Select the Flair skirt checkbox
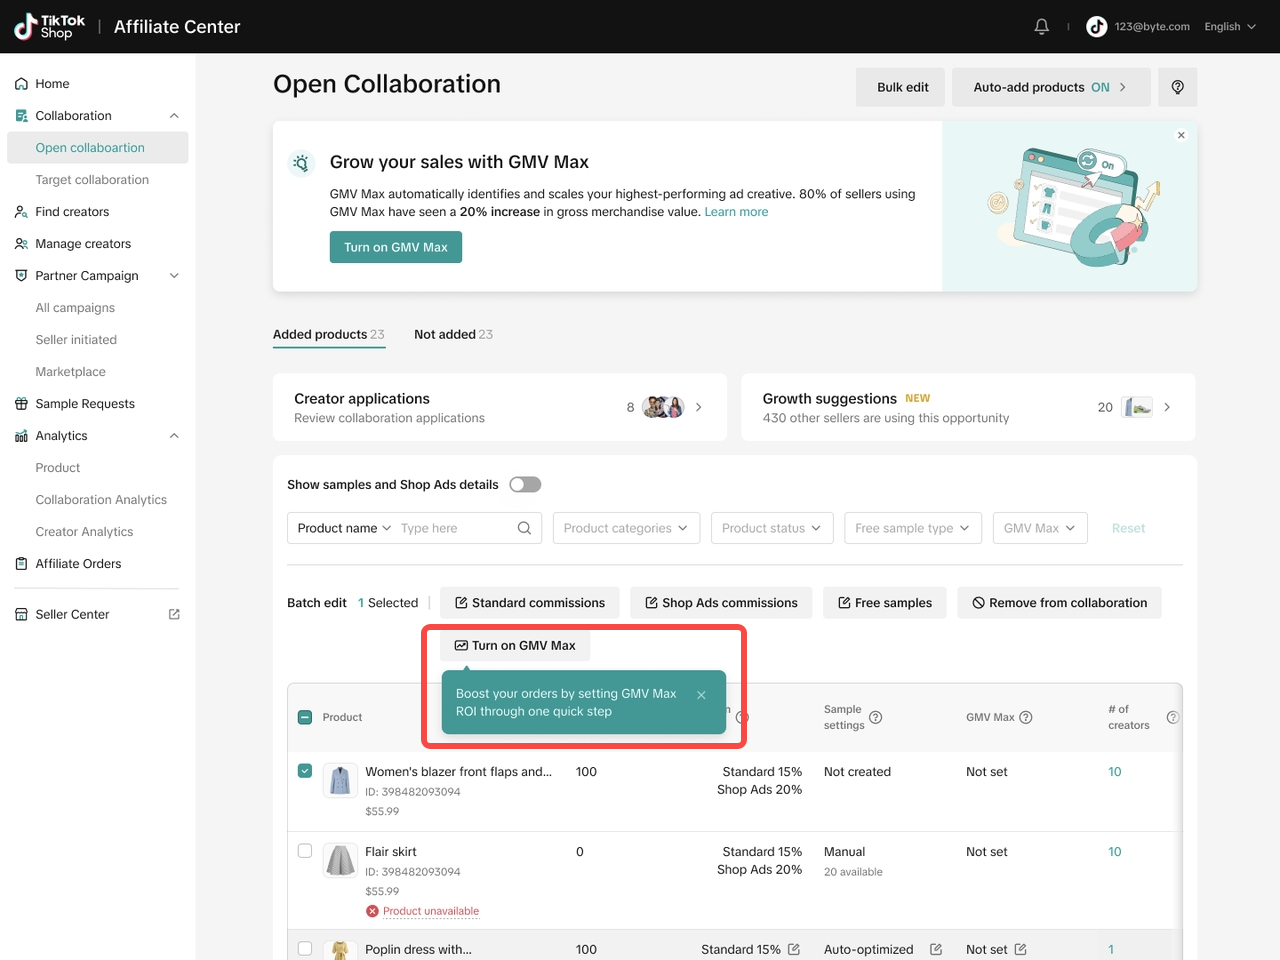The width and height of the screenshot is (1280, 960). (x=305, y=851)
